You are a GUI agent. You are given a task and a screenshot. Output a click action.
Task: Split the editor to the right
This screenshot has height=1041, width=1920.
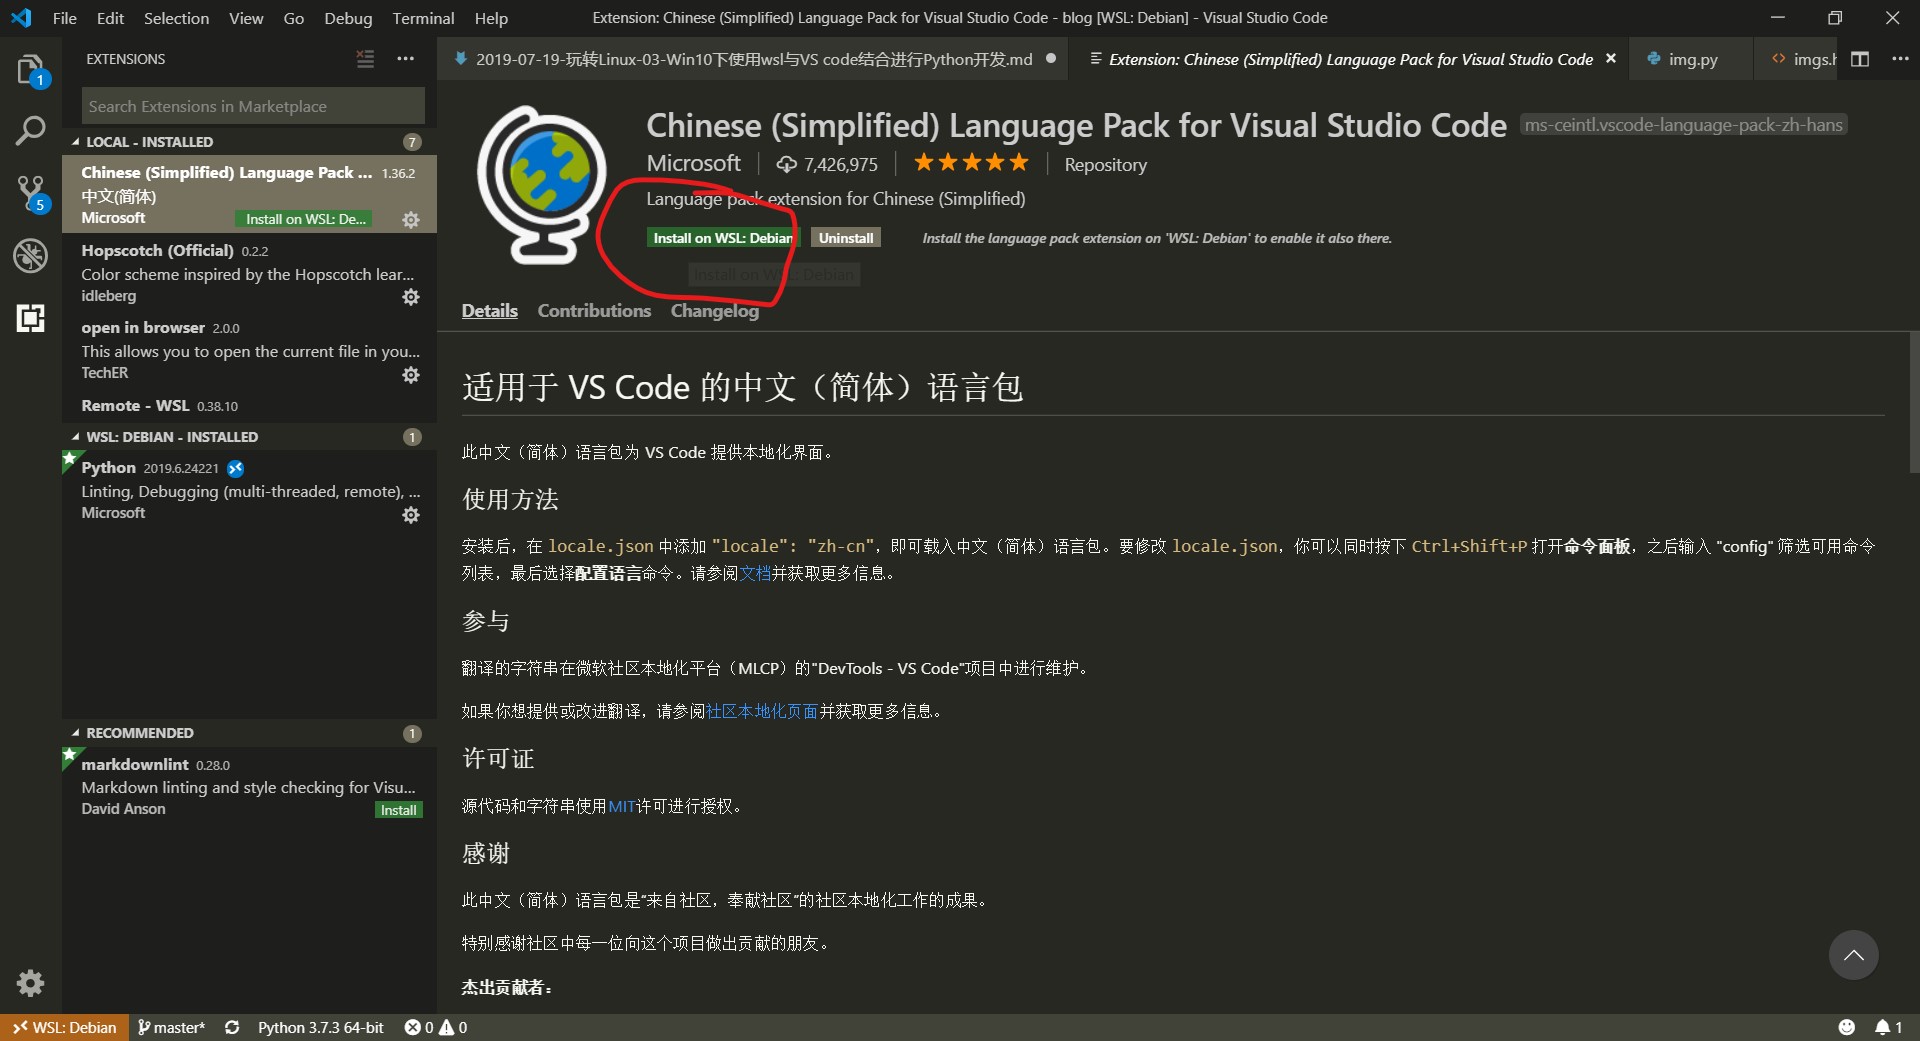pyautogui.click(x=1860, y=59)
